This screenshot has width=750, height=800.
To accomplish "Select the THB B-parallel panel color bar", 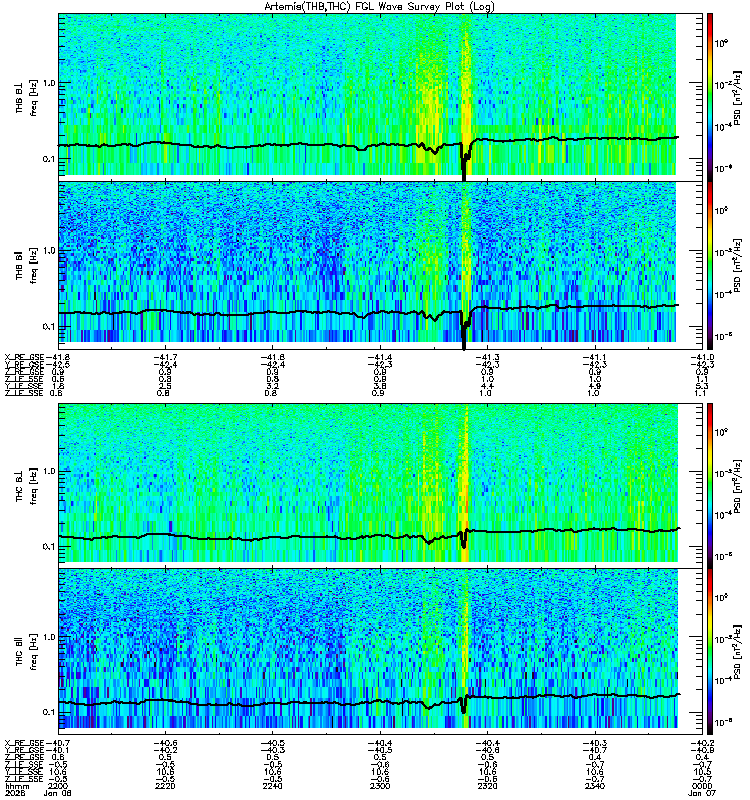I will point(710,265).
